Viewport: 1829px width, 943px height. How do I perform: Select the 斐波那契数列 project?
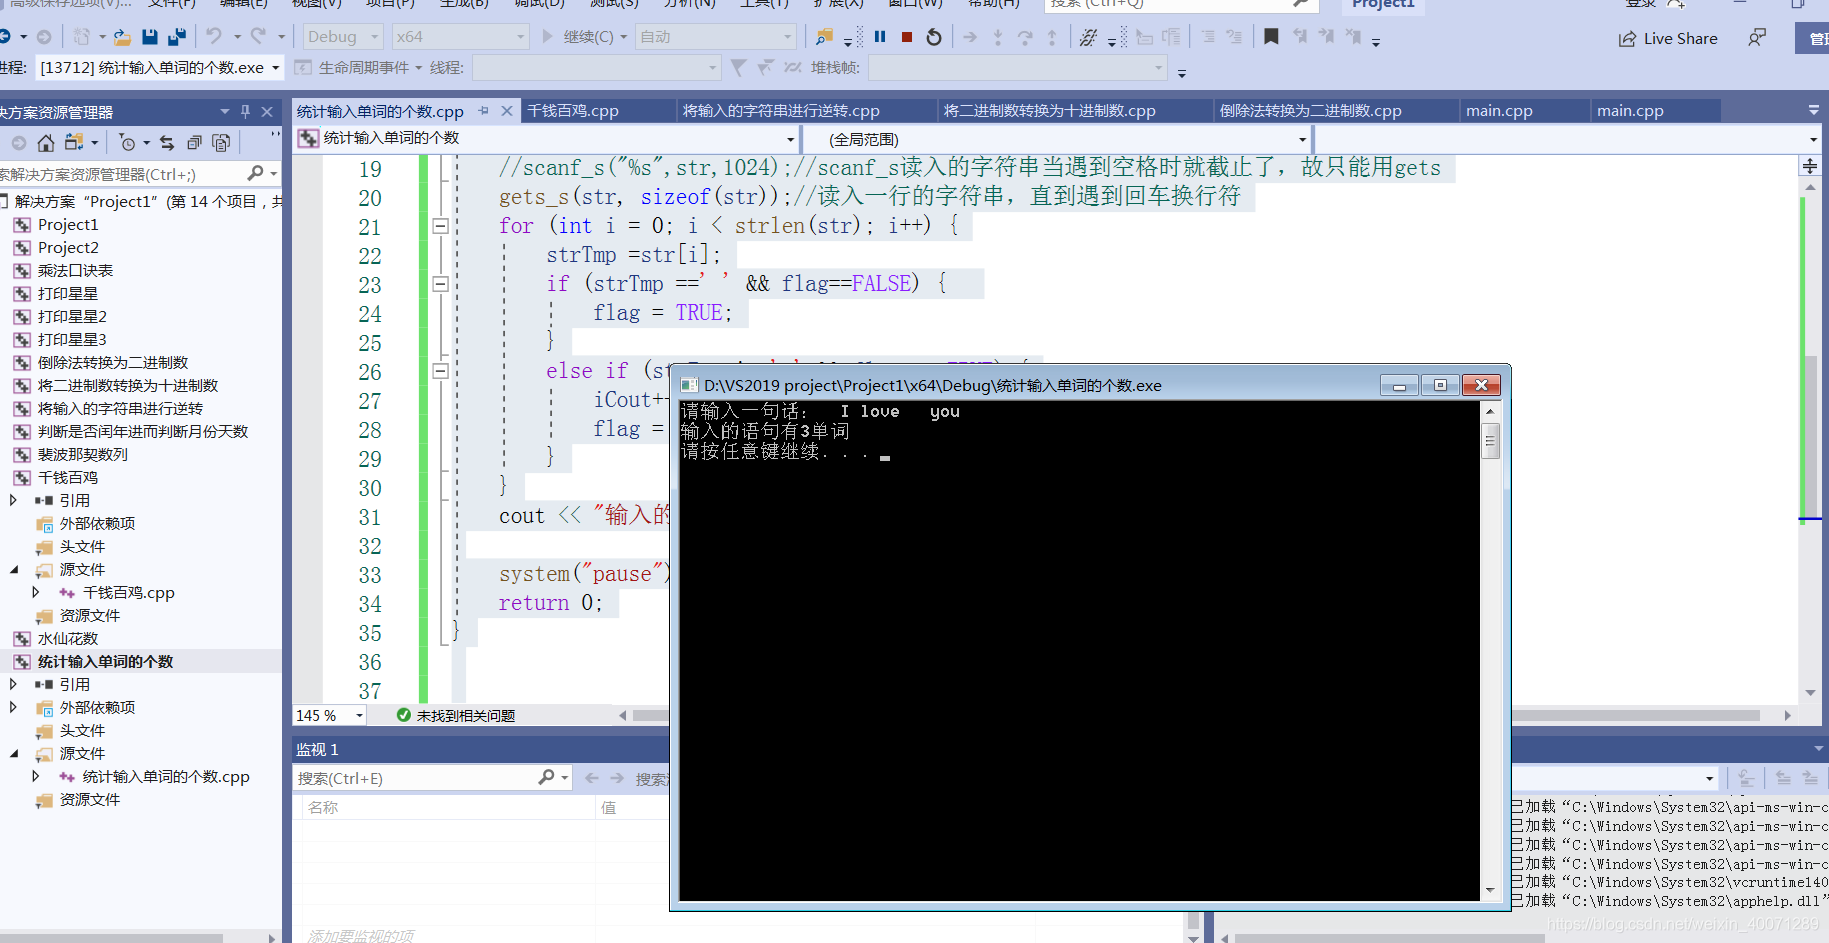coord(83,455)
